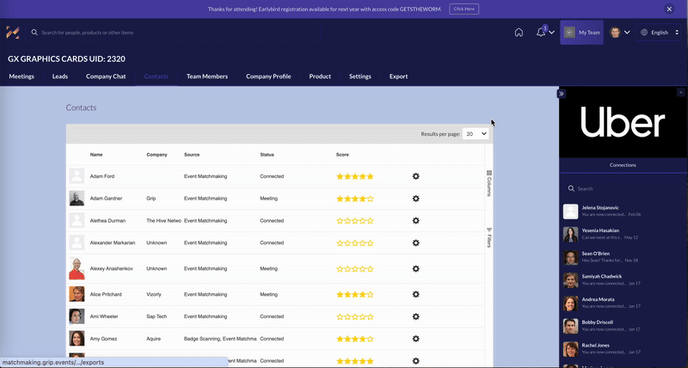Image resolution: width=688 pixels, height=368 pixels.
Task: Click the banner's Click Here button
Action: (x=464, y=9)
